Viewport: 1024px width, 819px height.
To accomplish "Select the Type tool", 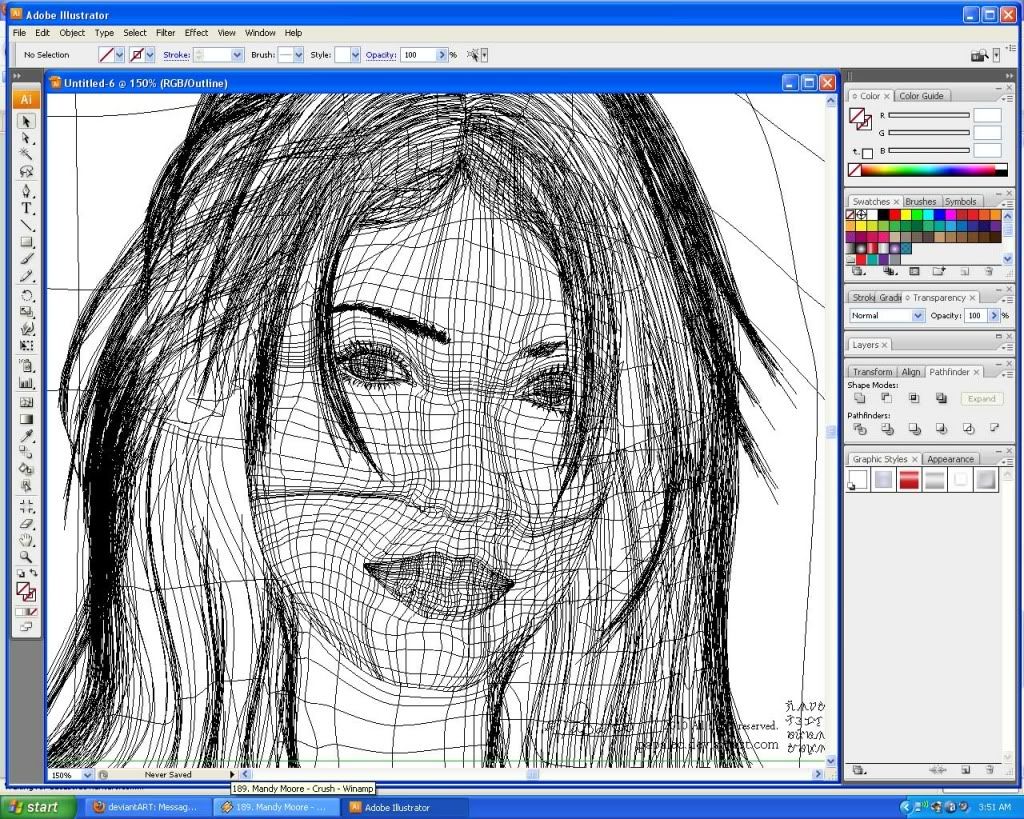I will 26,208.
